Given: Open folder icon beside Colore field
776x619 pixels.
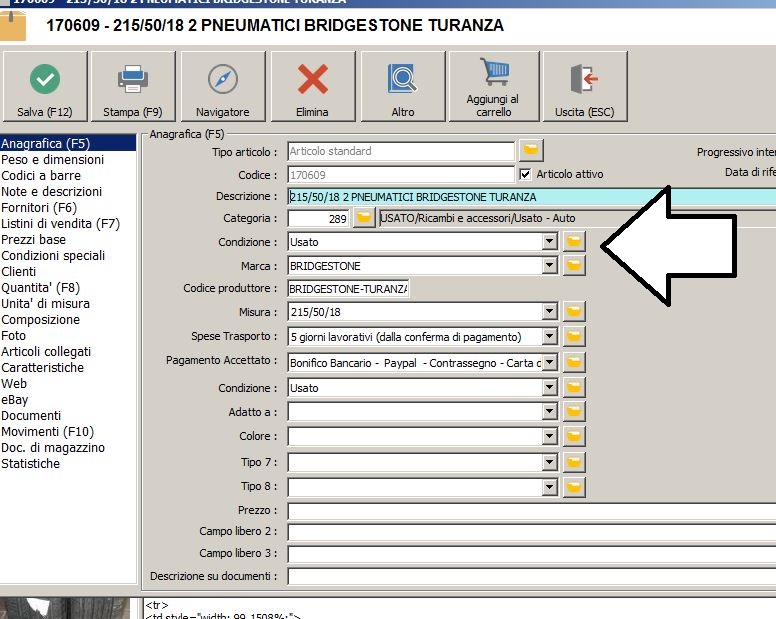Looking at the screenshot, I should point(574,436).
